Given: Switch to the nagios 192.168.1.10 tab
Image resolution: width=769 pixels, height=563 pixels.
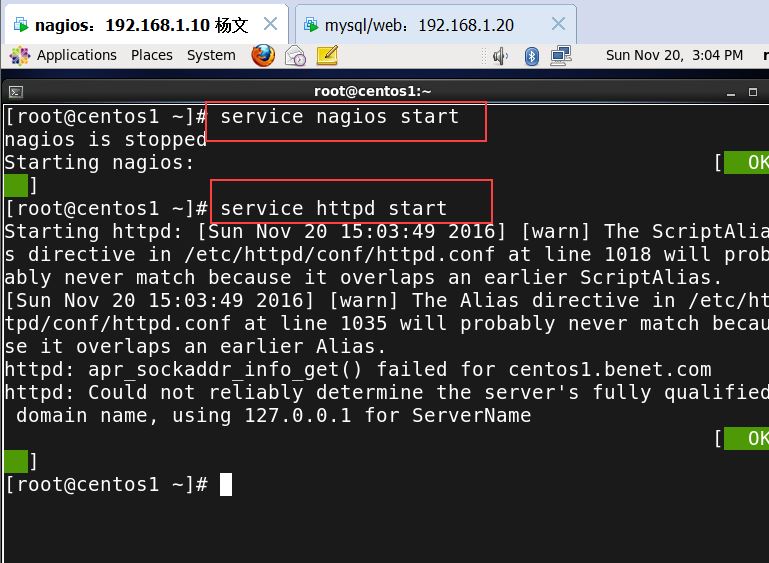Looking at the screenshot, I should 146,25.
